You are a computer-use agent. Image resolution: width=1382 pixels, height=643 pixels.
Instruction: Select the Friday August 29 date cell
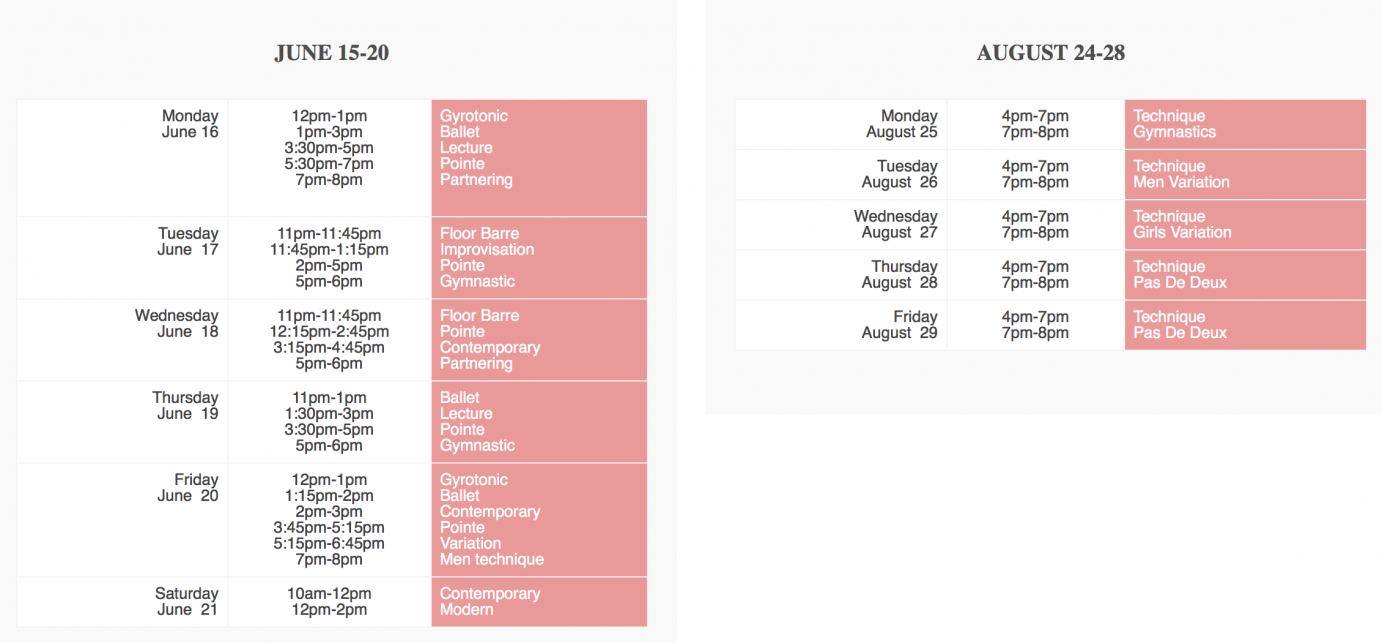[x=841, y=325]
